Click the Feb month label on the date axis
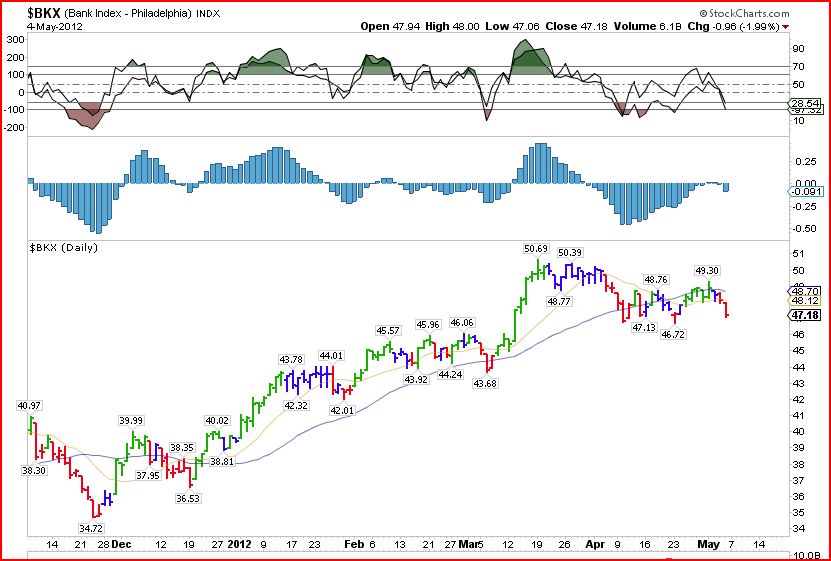This screenshot has width=831, height=561. click(353, 545)
